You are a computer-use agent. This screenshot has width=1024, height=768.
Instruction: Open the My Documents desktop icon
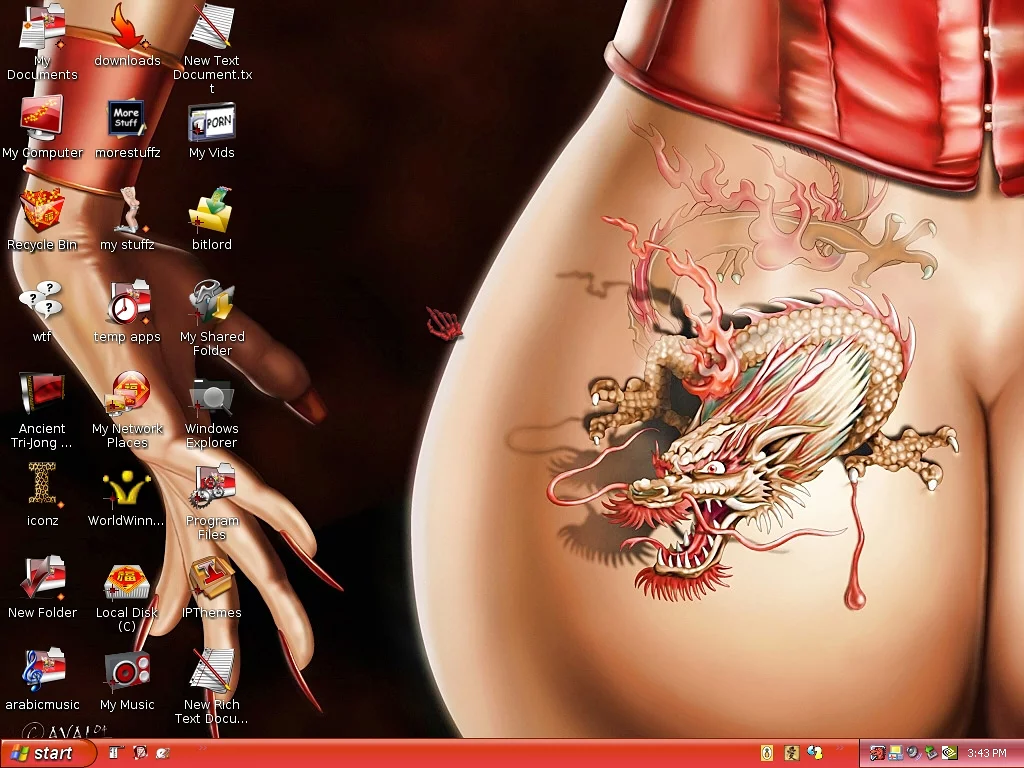(42, 30)
